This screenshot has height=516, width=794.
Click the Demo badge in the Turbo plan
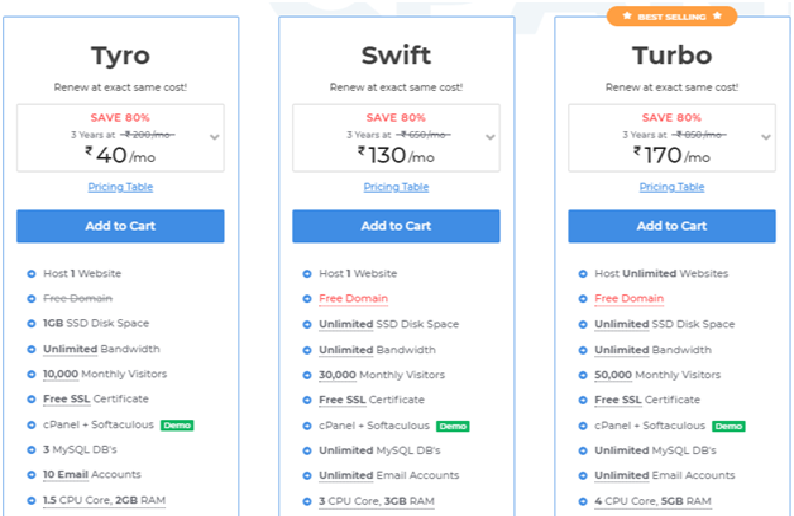[x=729, y=426]
